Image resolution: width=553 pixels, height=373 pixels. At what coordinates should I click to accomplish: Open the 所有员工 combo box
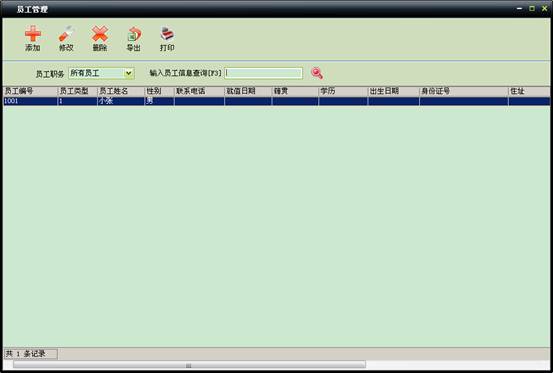pos(101,73)
